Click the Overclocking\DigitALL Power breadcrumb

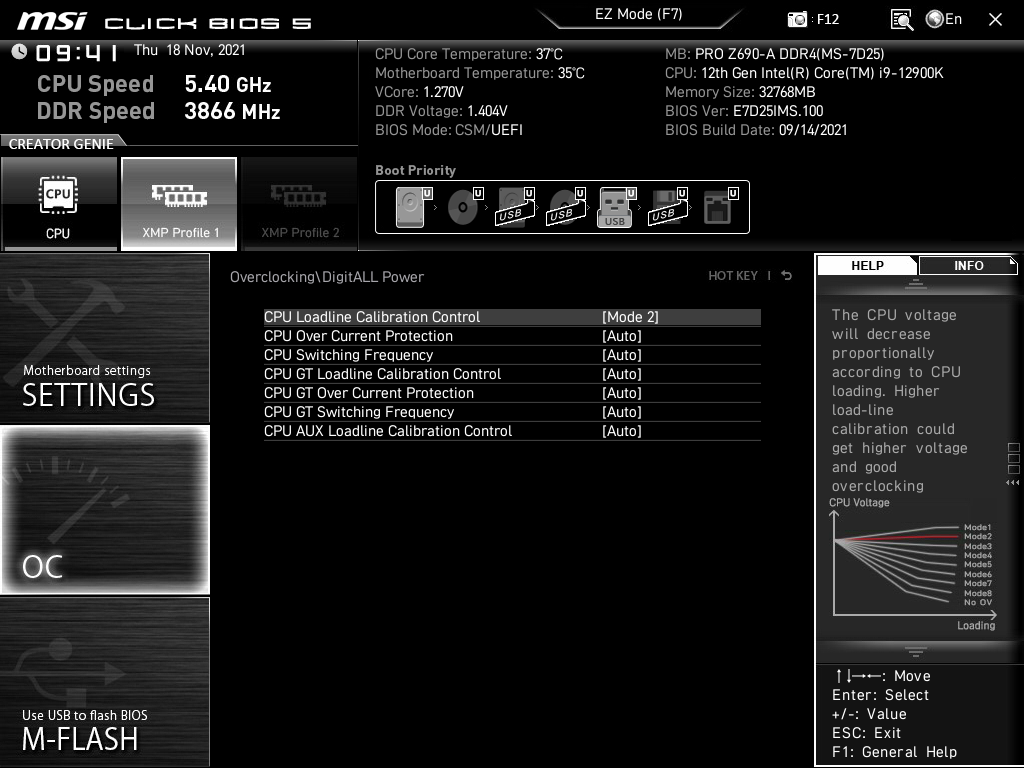(327, 277)
